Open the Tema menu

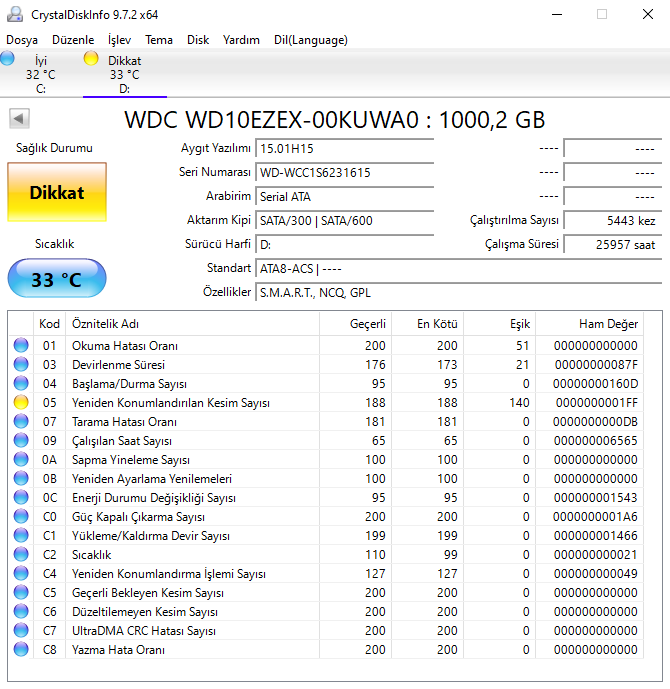pyautogui.click(x=159, y=40)
